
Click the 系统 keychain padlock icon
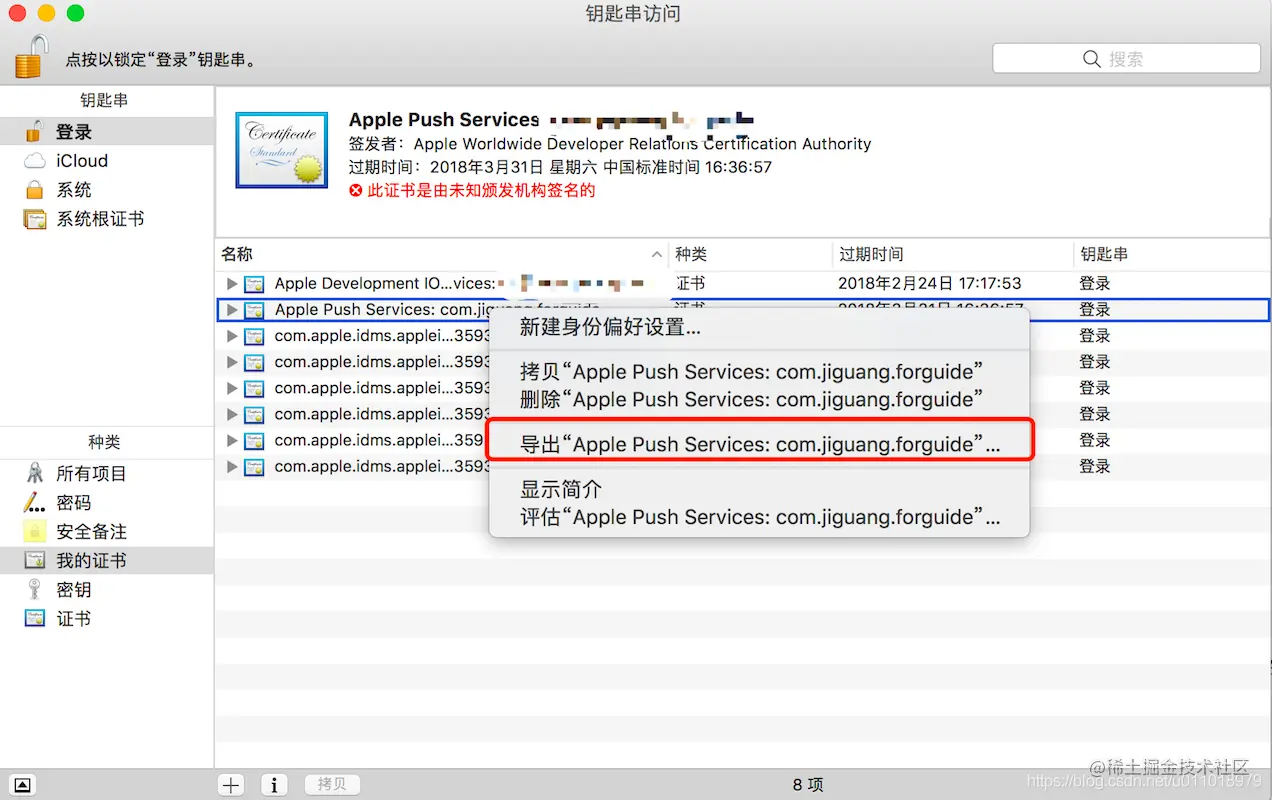[35, 189]
